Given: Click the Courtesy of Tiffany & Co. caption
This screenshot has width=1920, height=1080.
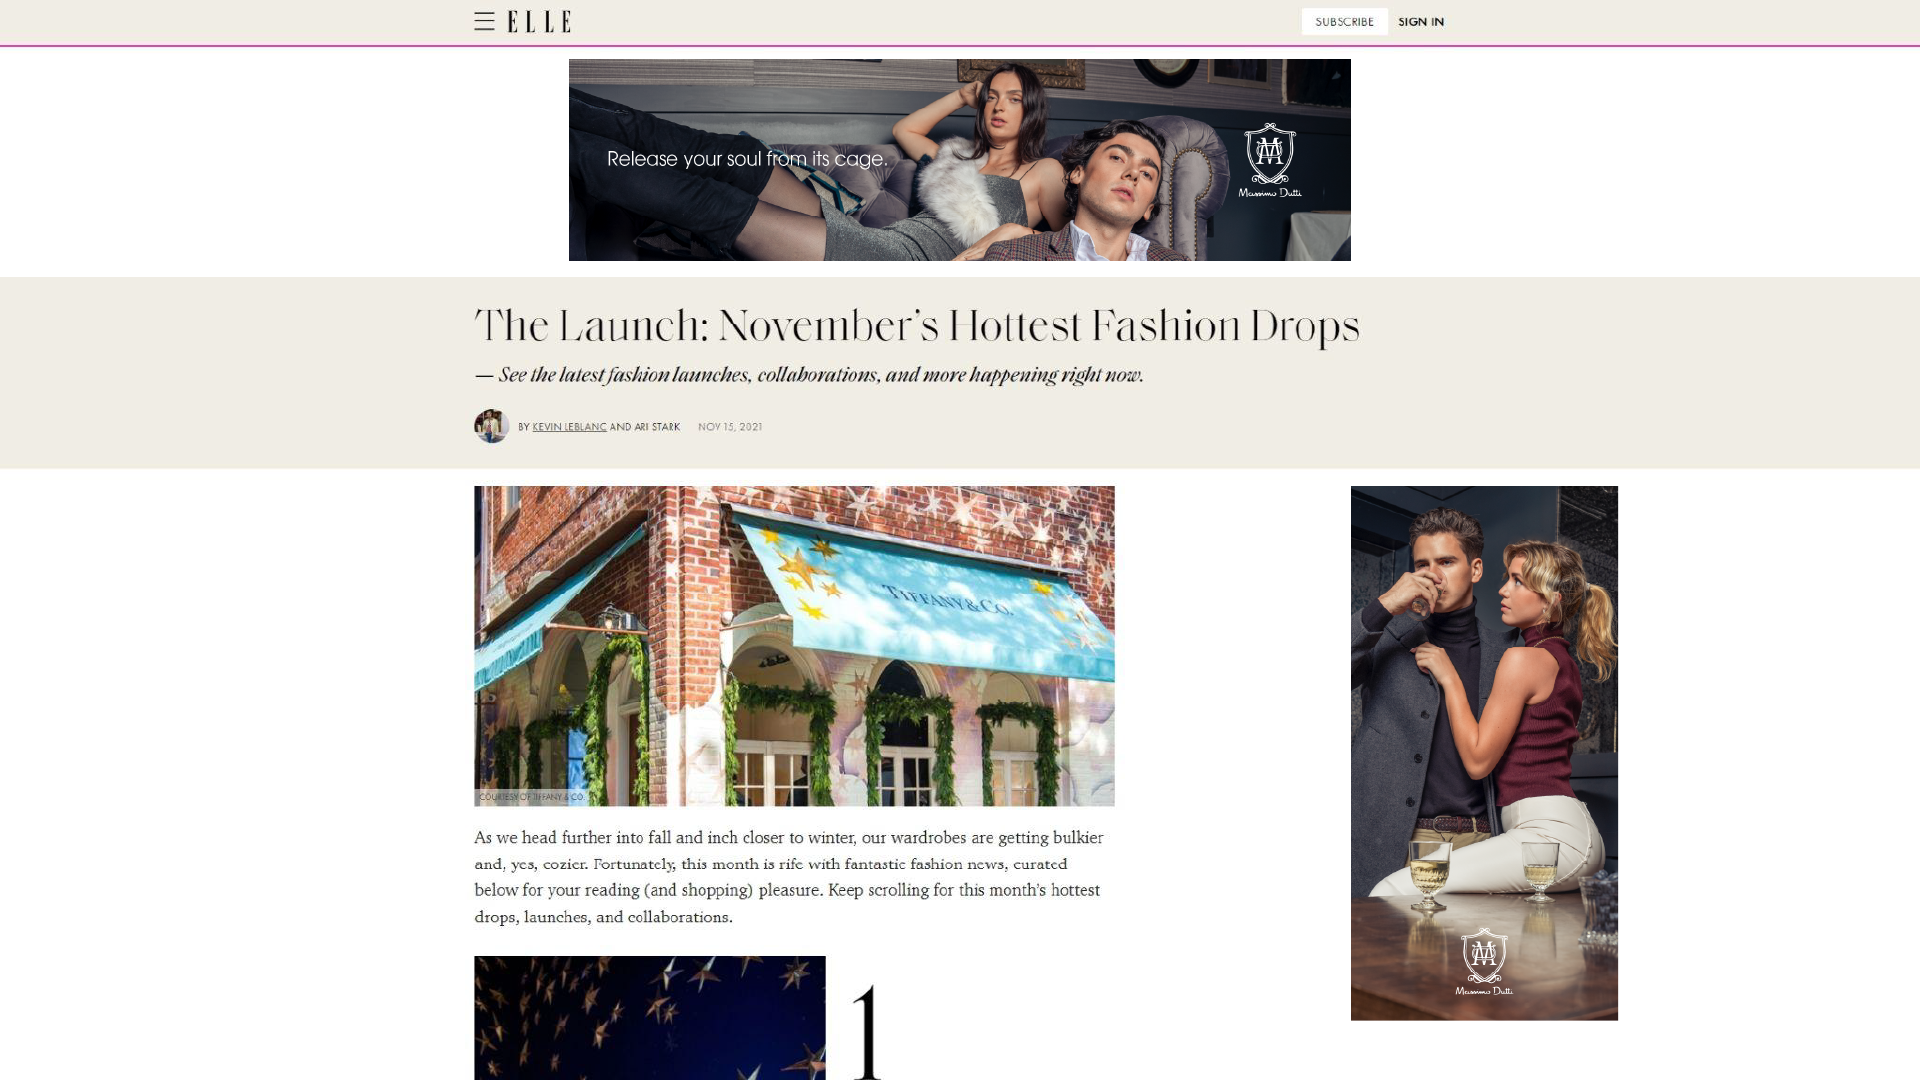Looking at the screenshot, I should [x=531, y=797].
